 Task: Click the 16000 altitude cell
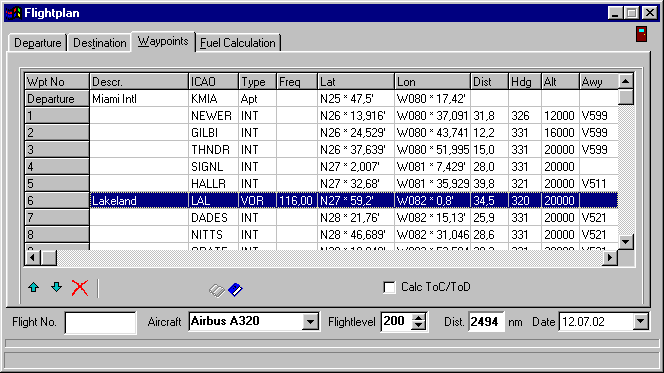560,133
